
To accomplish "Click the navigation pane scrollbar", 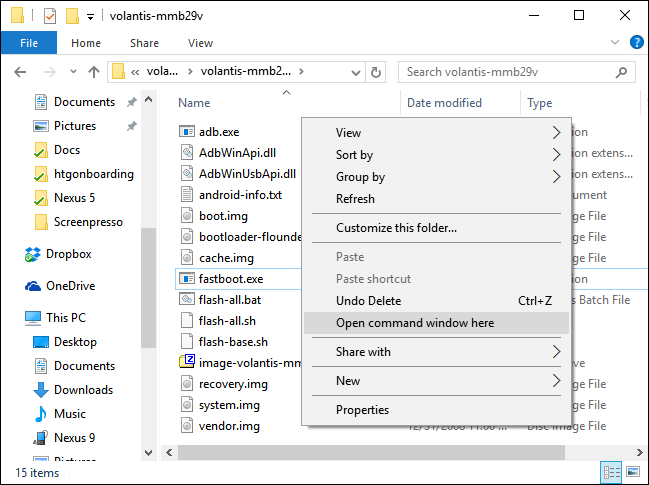I will coord(147,280).
